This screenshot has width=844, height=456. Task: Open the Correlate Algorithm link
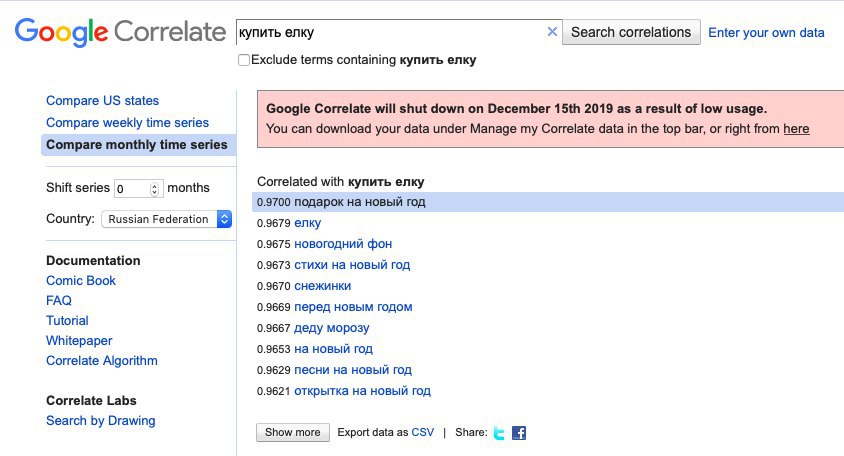pos(102,361)
